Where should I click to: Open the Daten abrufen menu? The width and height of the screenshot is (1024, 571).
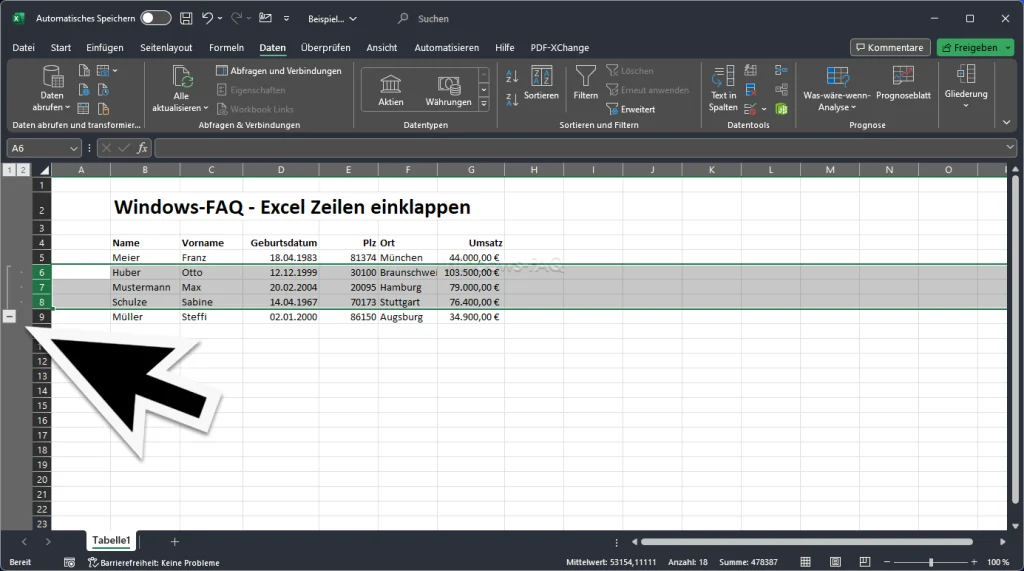click(52, 90)
